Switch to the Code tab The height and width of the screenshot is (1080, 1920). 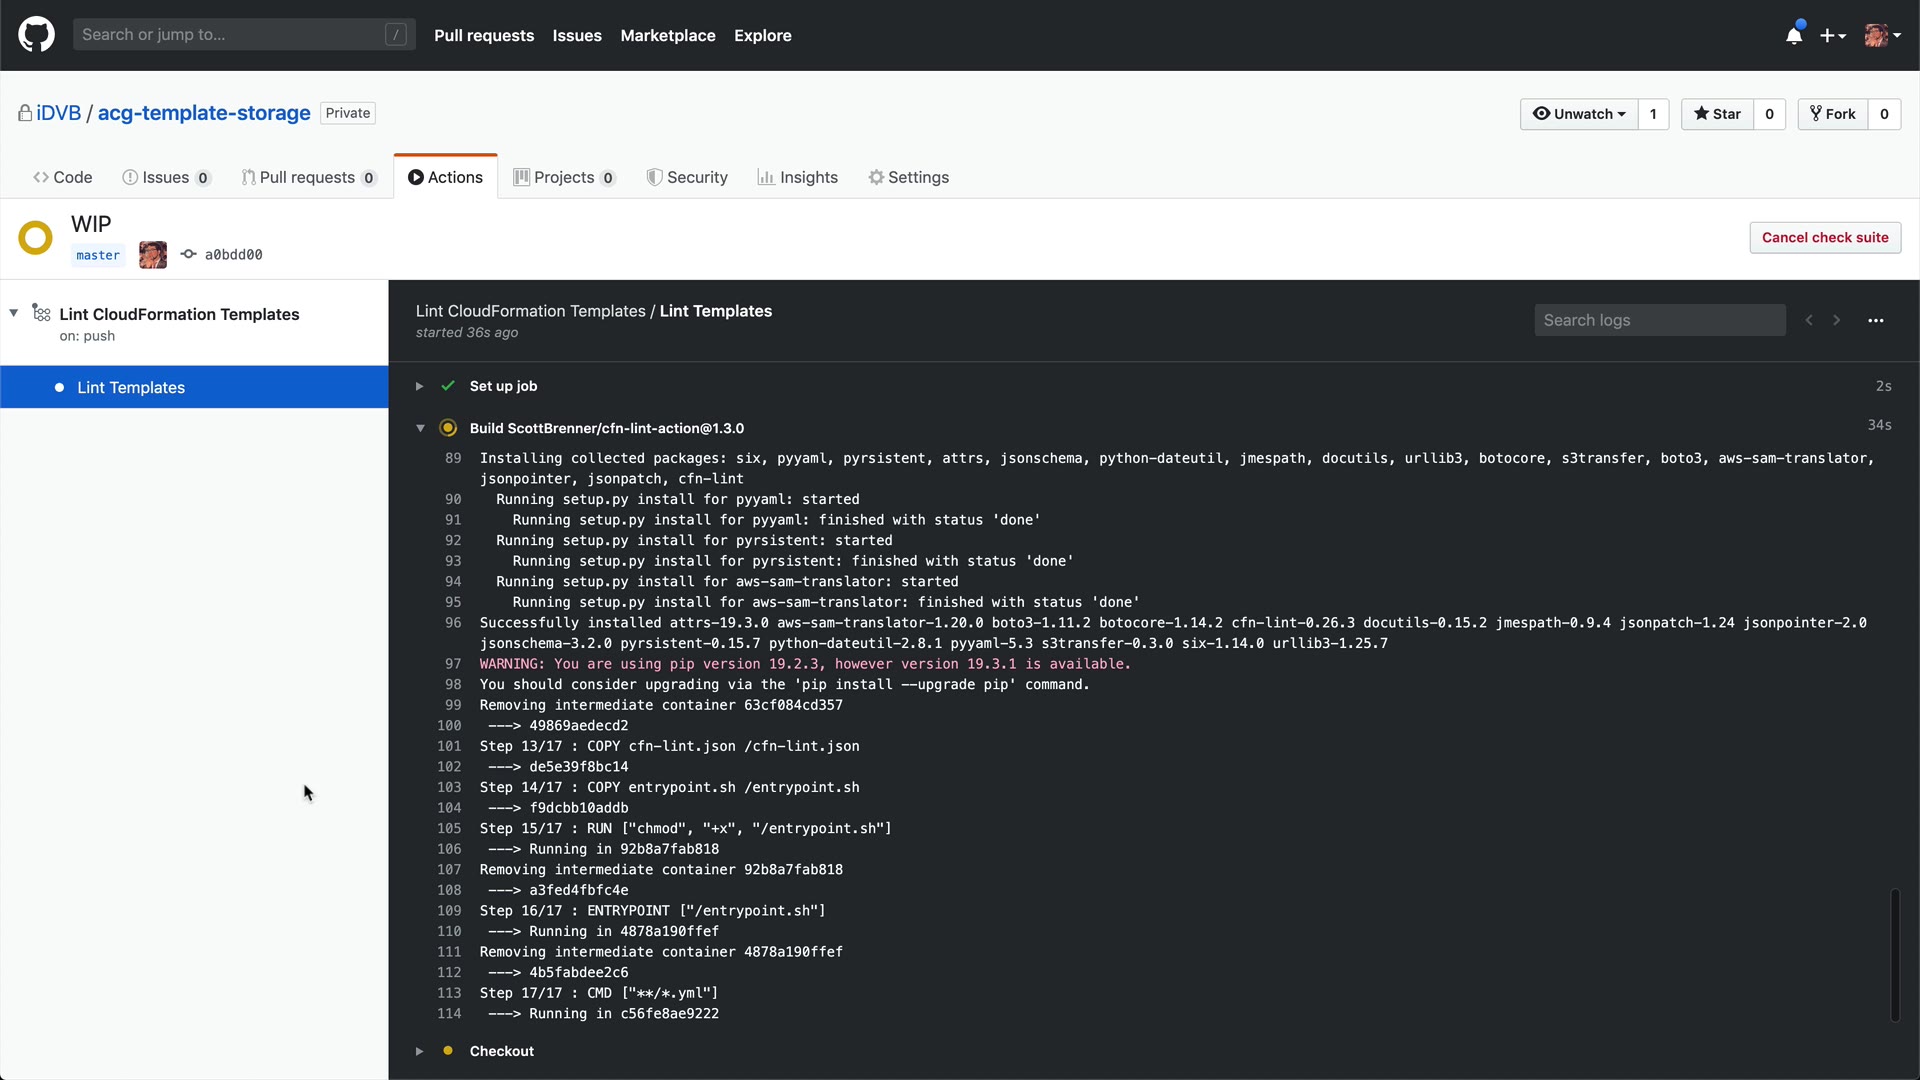63,177
